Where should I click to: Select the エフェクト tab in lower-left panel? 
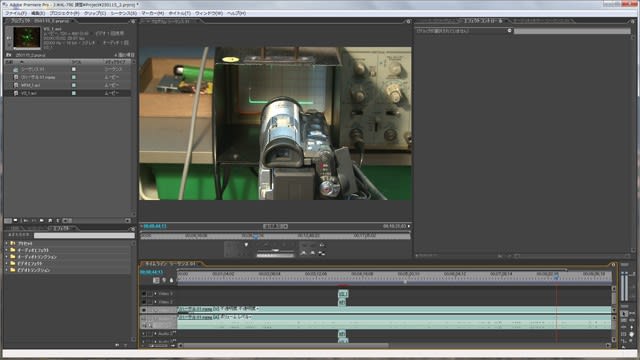point(61,228)
